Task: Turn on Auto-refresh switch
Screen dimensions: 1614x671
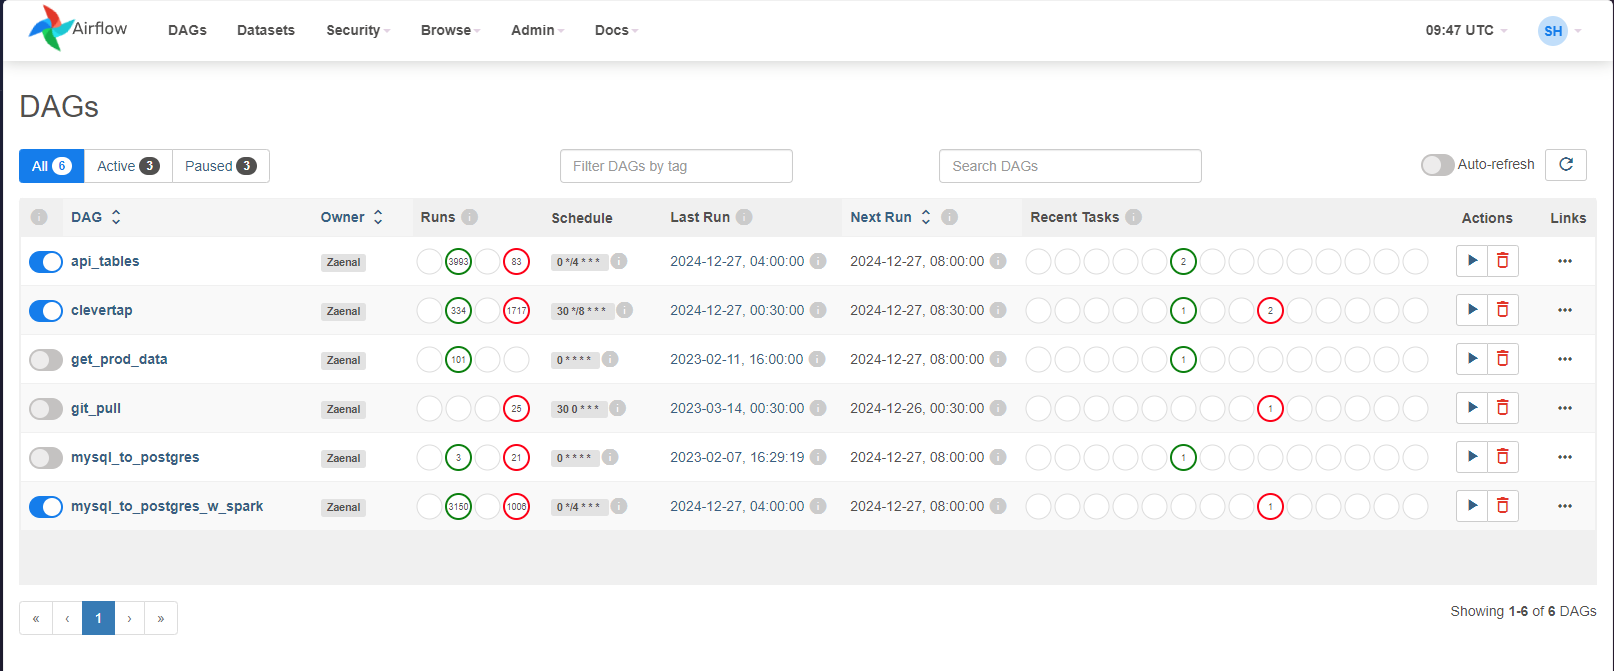Action: [1437, 165]
